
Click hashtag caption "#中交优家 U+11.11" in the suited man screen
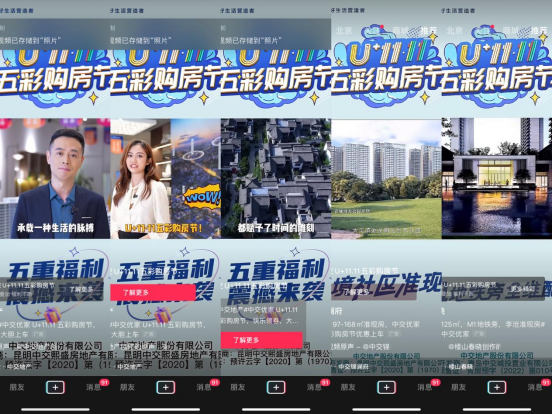click(x=48, y=325)
